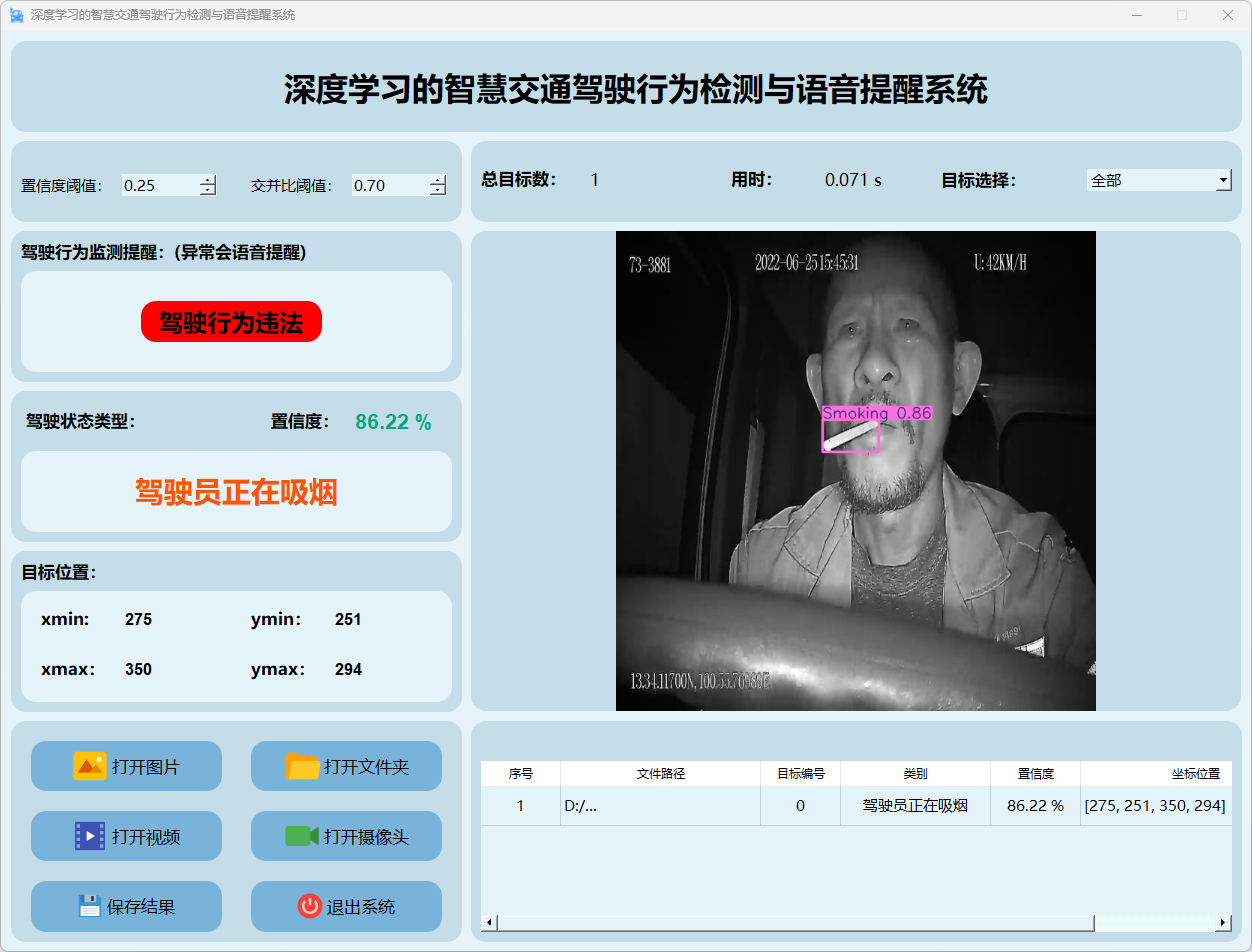Click the floppy disk icon on 保存结果
Screen dimensions: 1252x952
pos(90,906)
